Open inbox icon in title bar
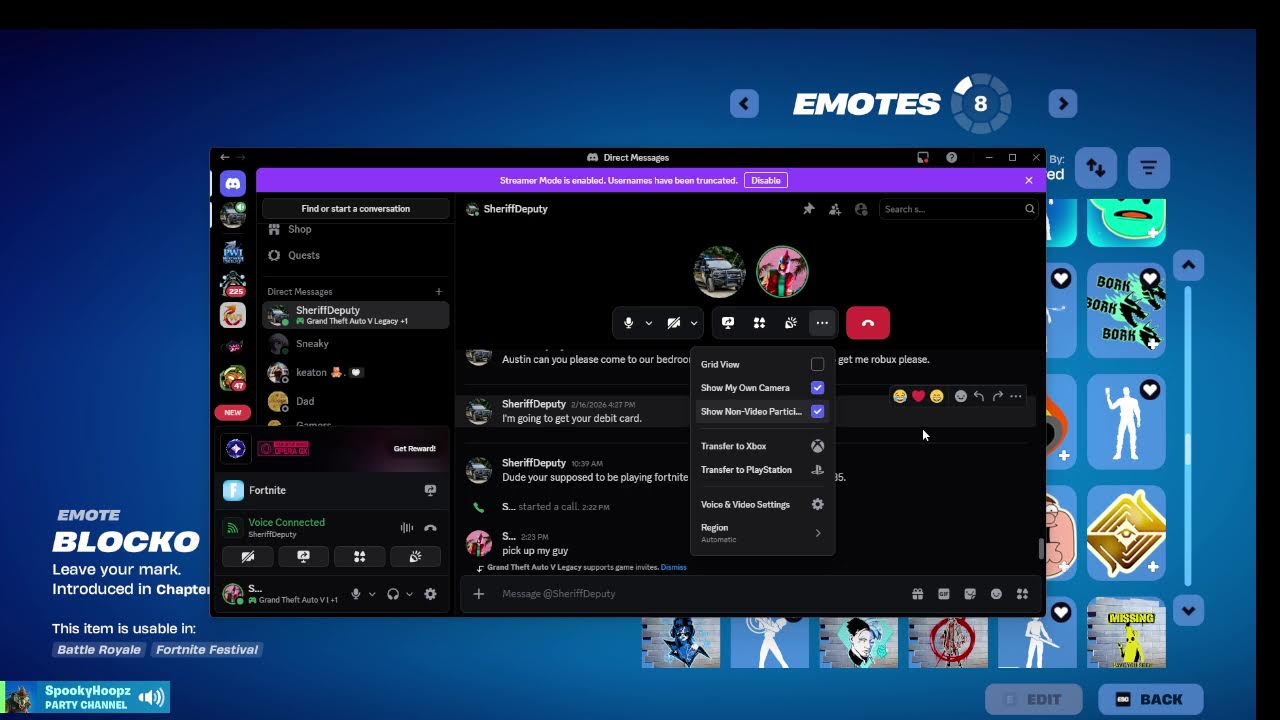1280x720 pixels. click(x=923, y=157)
